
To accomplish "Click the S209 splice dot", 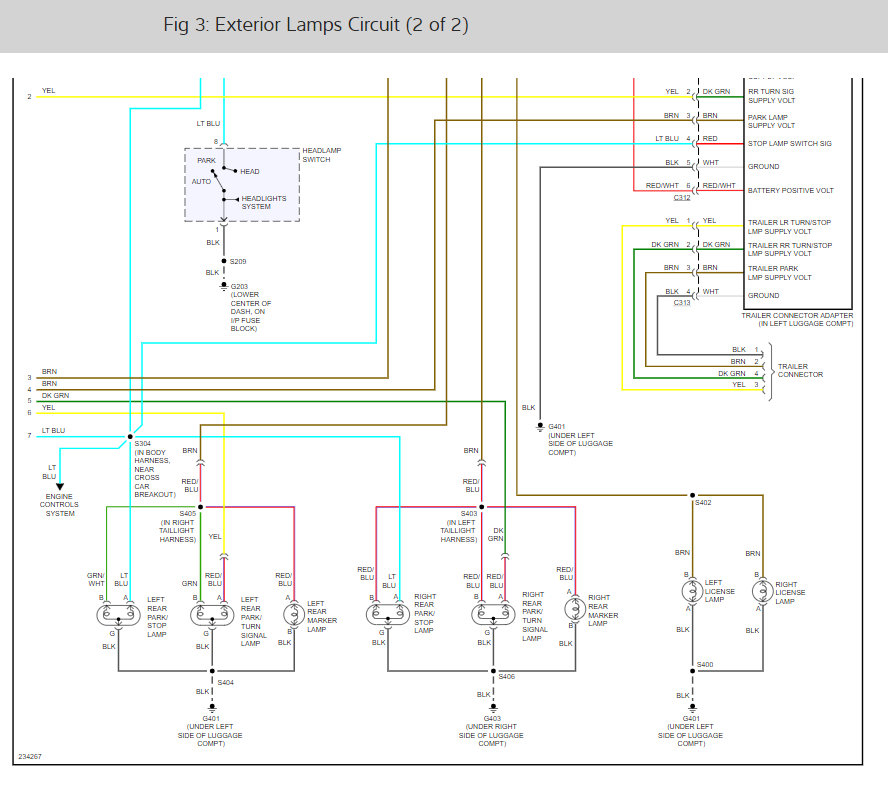I will 224,261.
